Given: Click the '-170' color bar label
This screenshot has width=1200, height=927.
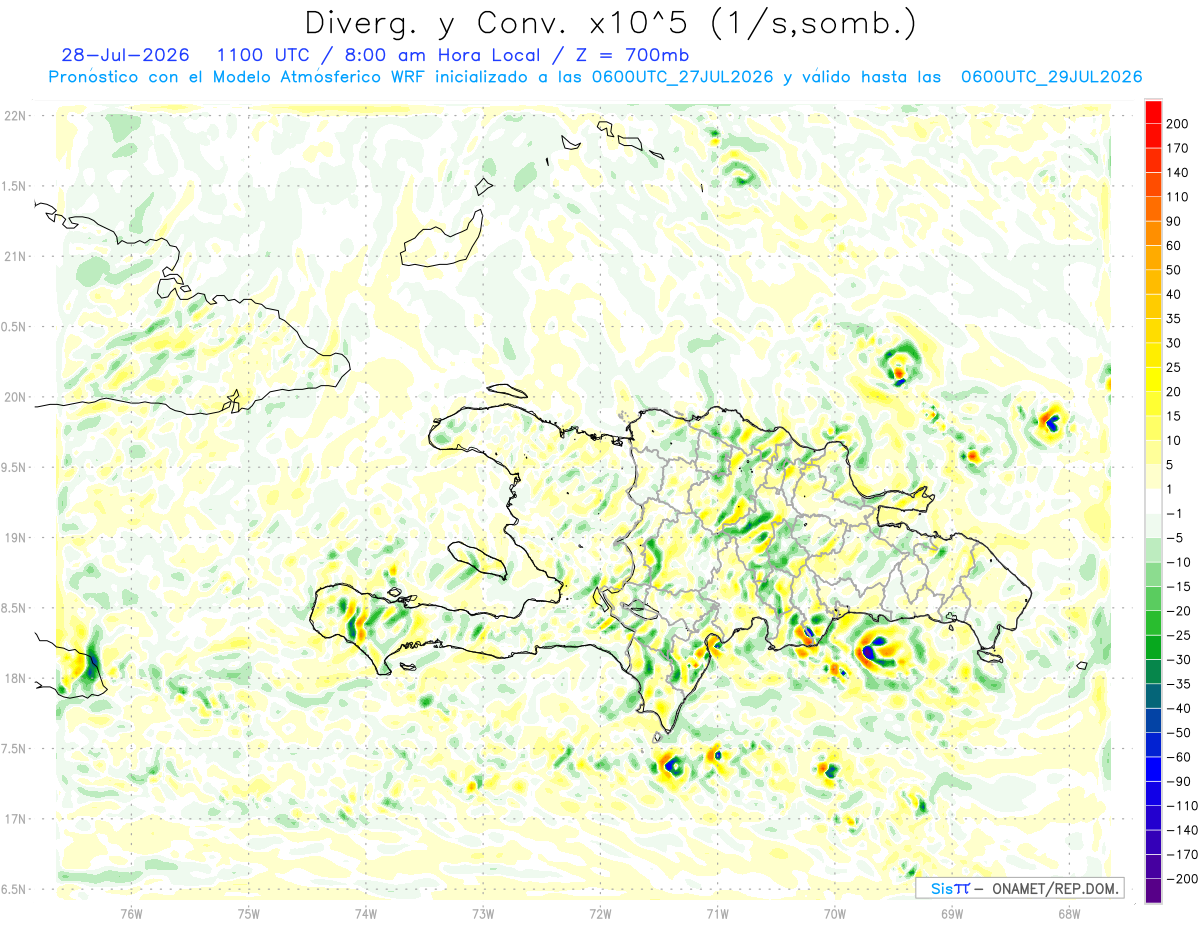Looking at the screenshot, I should click(1183, 854).
